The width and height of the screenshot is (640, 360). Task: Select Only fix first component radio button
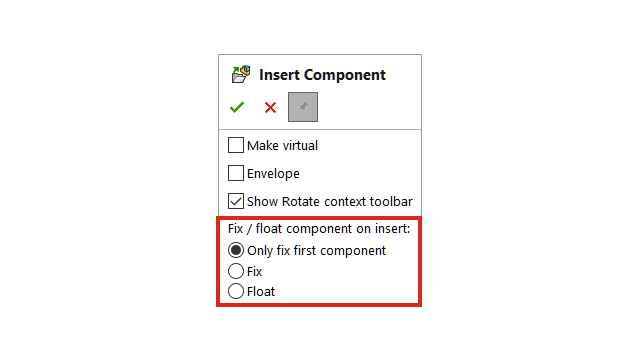coord(236,250)
